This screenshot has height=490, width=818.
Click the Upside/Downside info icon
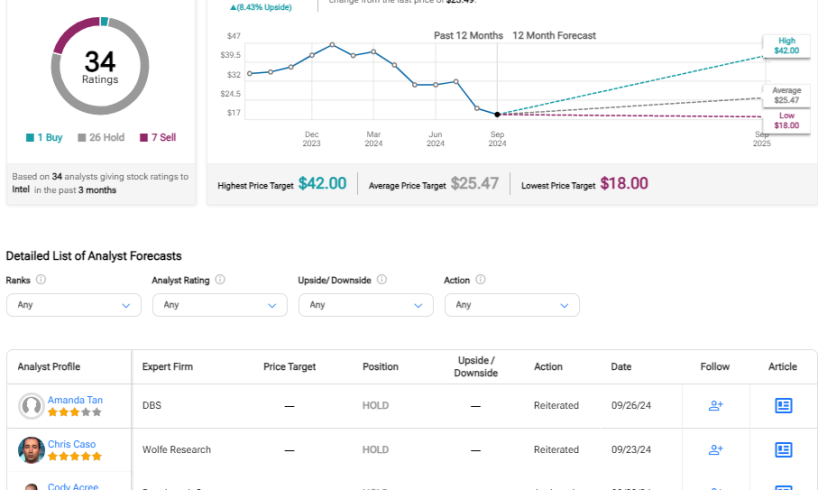(381, 281)
